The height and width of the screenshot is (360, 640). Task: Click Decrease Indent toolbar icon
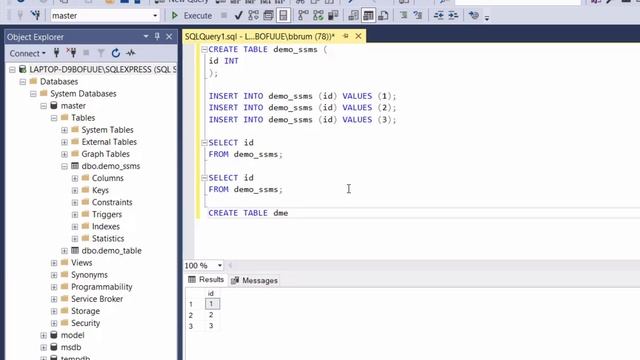click(438, 16)
